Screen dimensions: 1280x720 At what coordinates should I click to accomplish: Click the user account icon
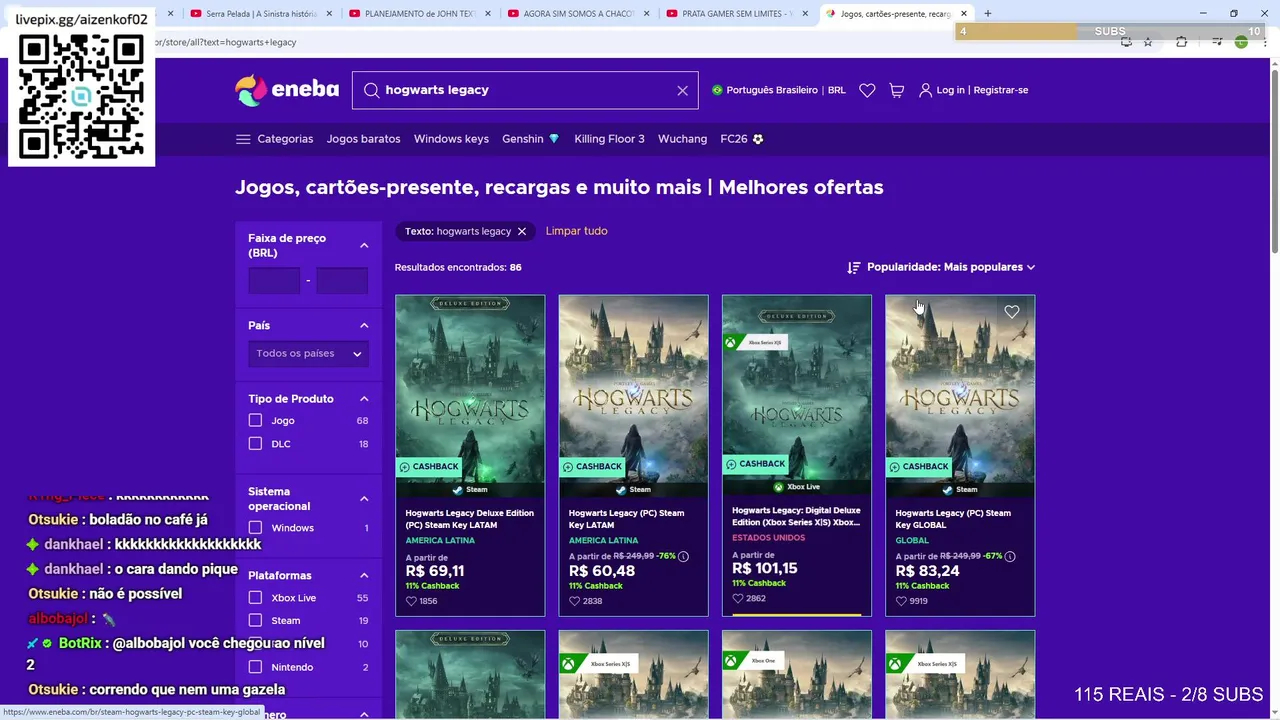coord(925,90)
